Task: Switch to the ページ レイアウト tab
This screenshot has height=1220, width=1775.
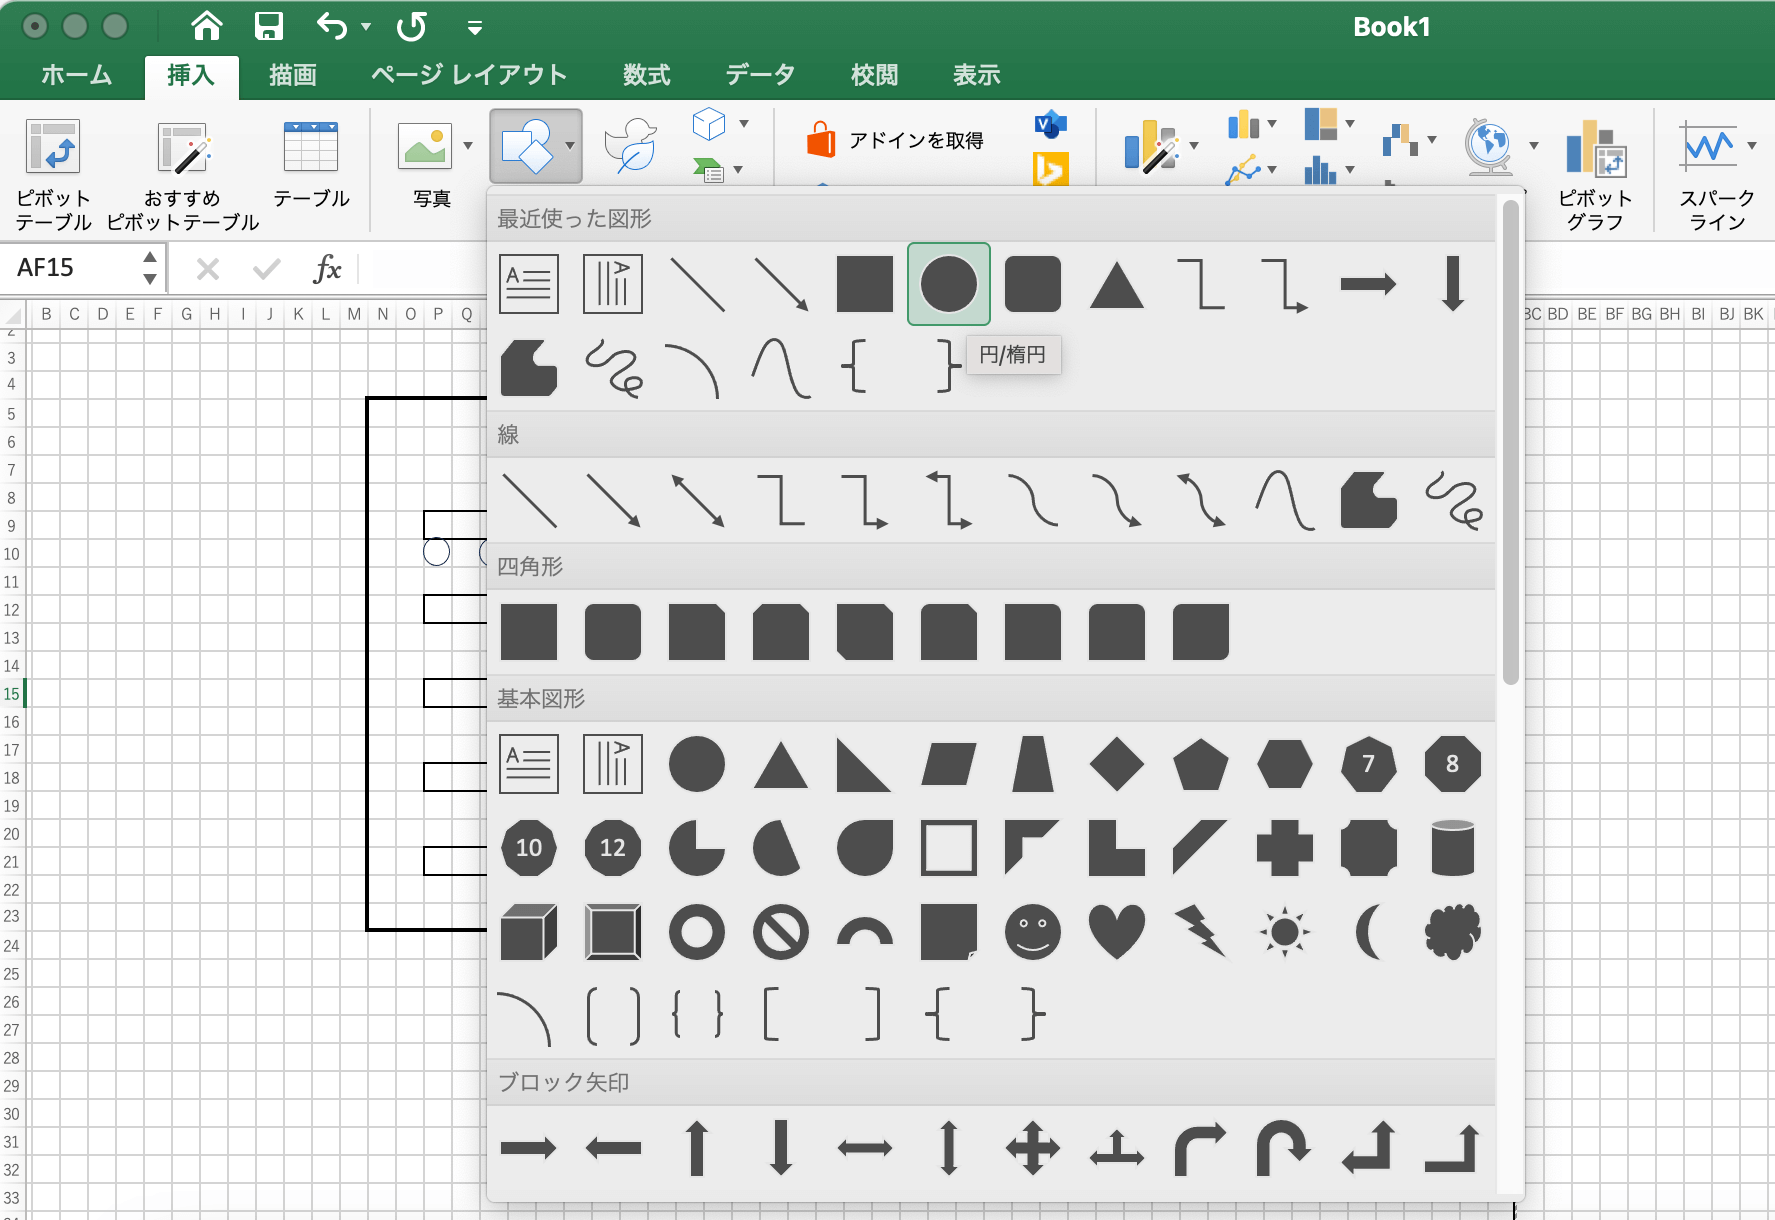Action: [469, 75]
